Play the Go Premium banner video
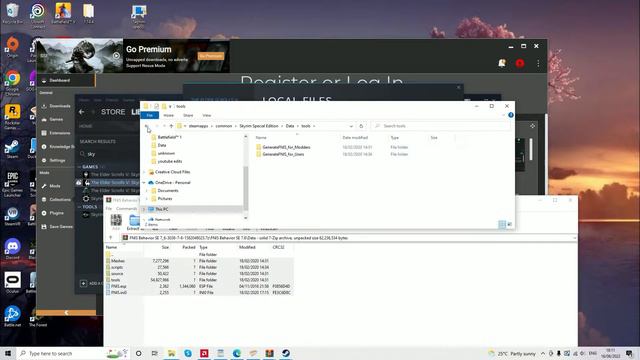The image size is (640, 360). 116,56
